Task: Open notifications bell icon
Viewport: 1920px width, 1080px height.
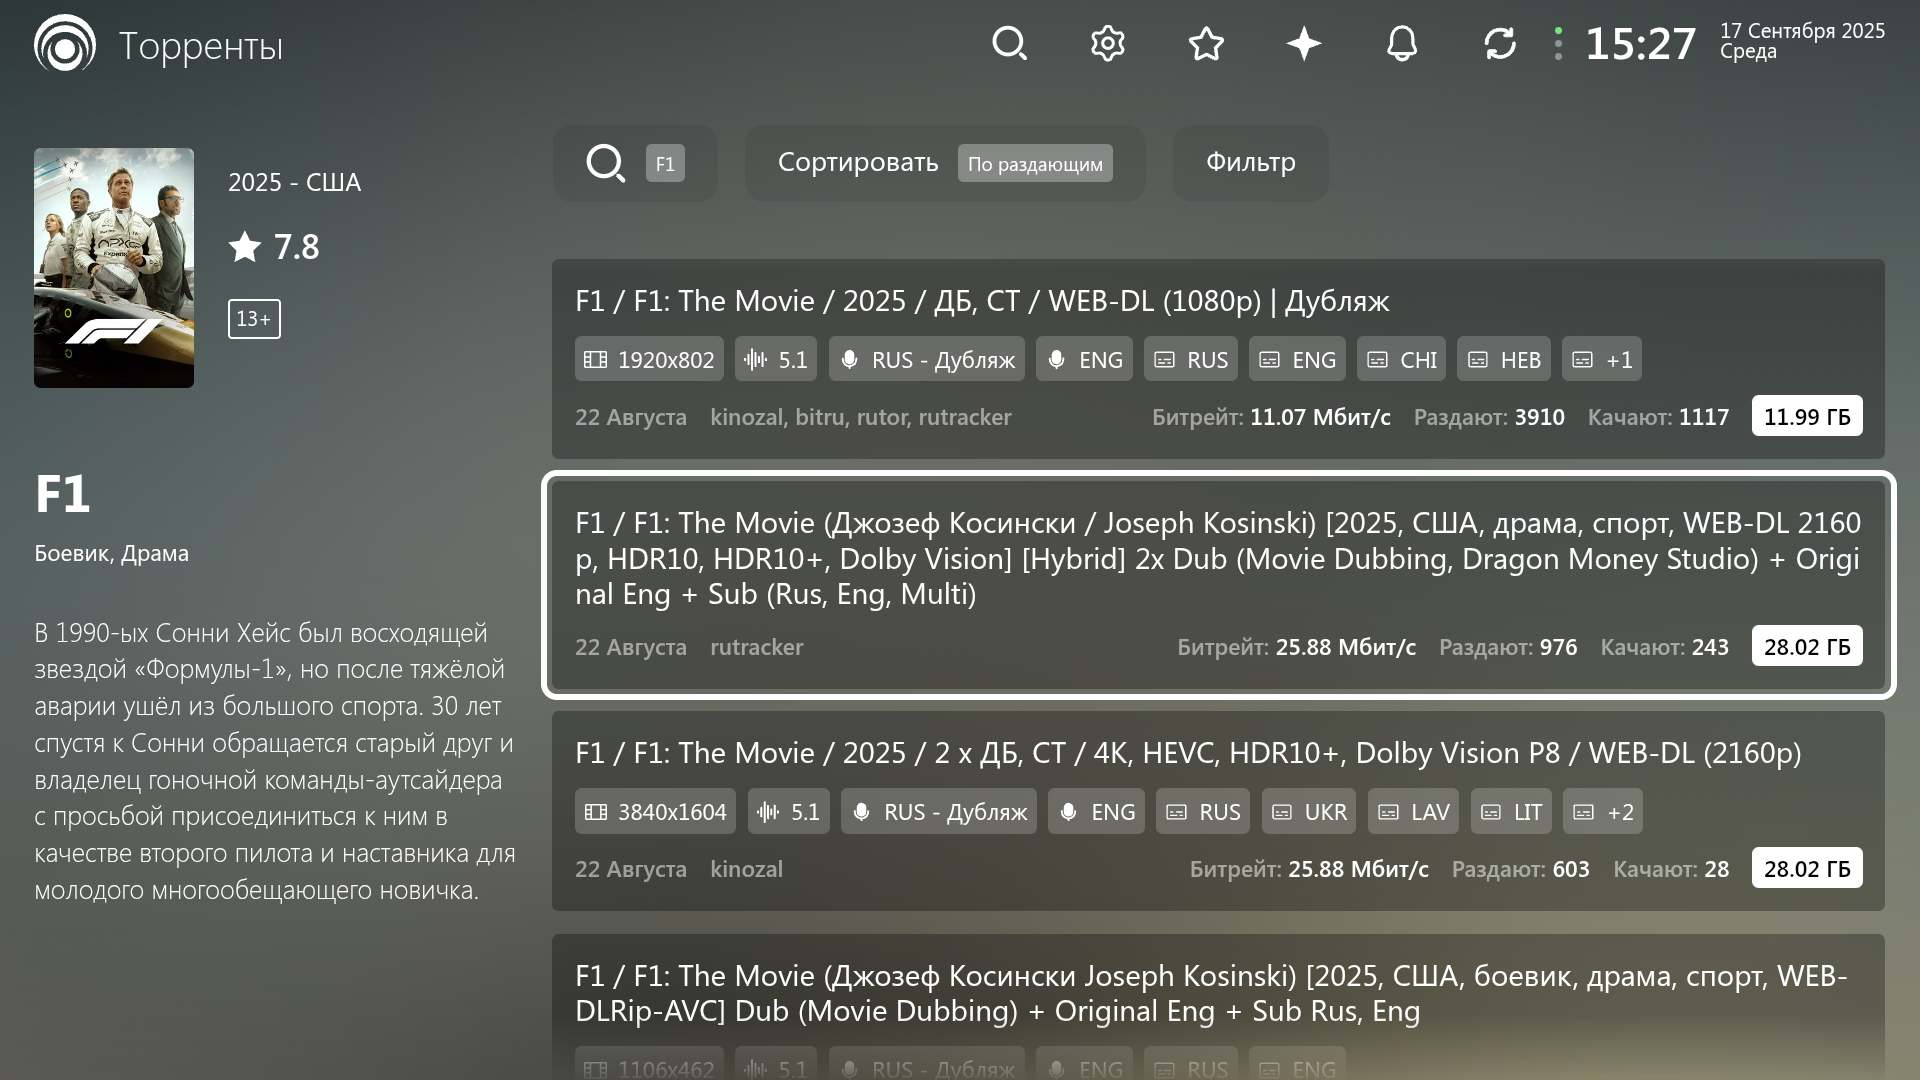Action: point(1402,44)
